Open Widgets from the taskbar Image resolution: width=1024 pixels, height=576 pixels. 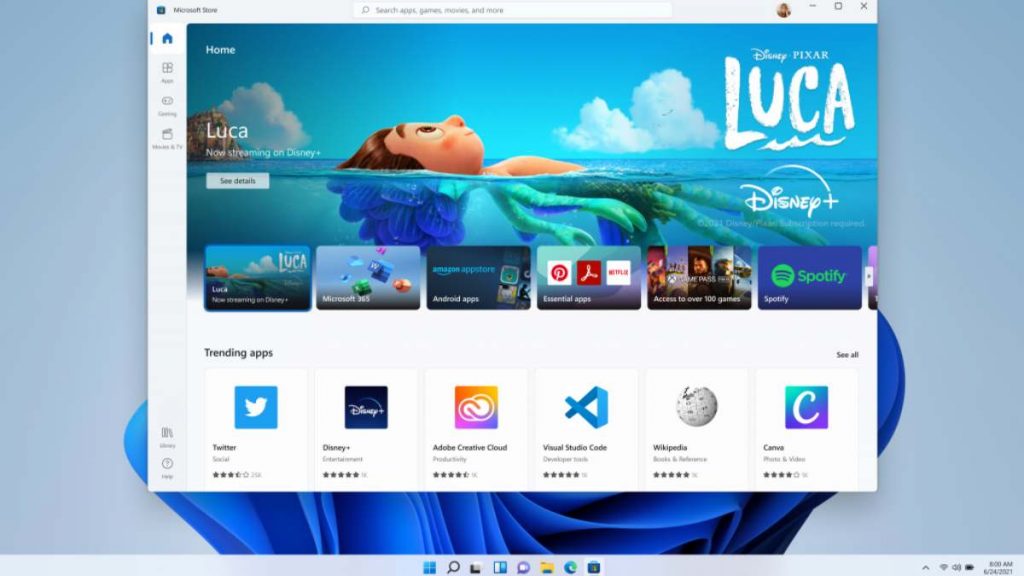[500, 567]
